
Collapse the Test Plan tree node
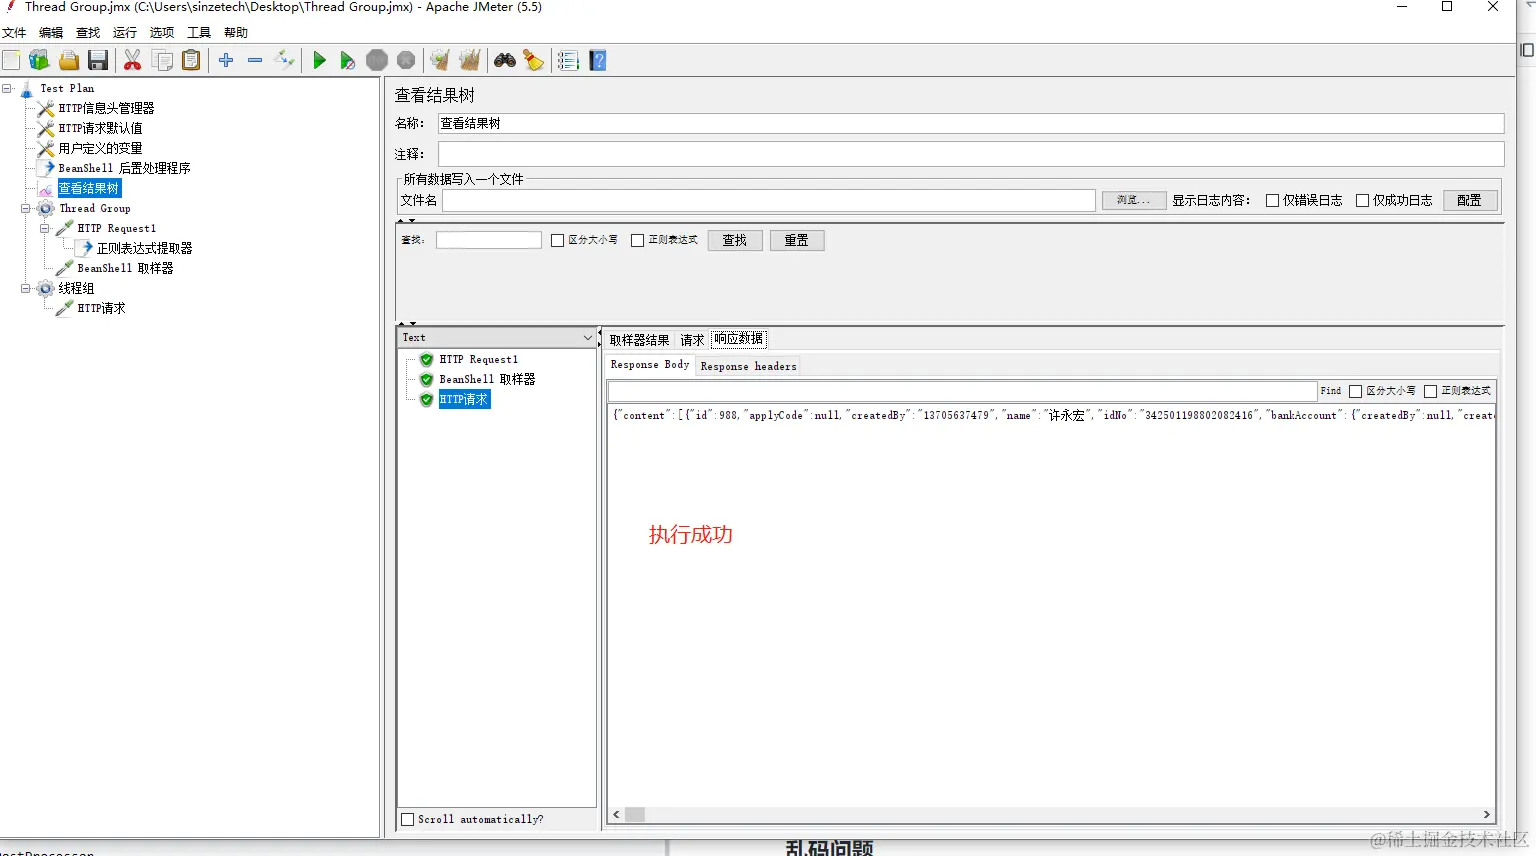click(x=7, y=88)
